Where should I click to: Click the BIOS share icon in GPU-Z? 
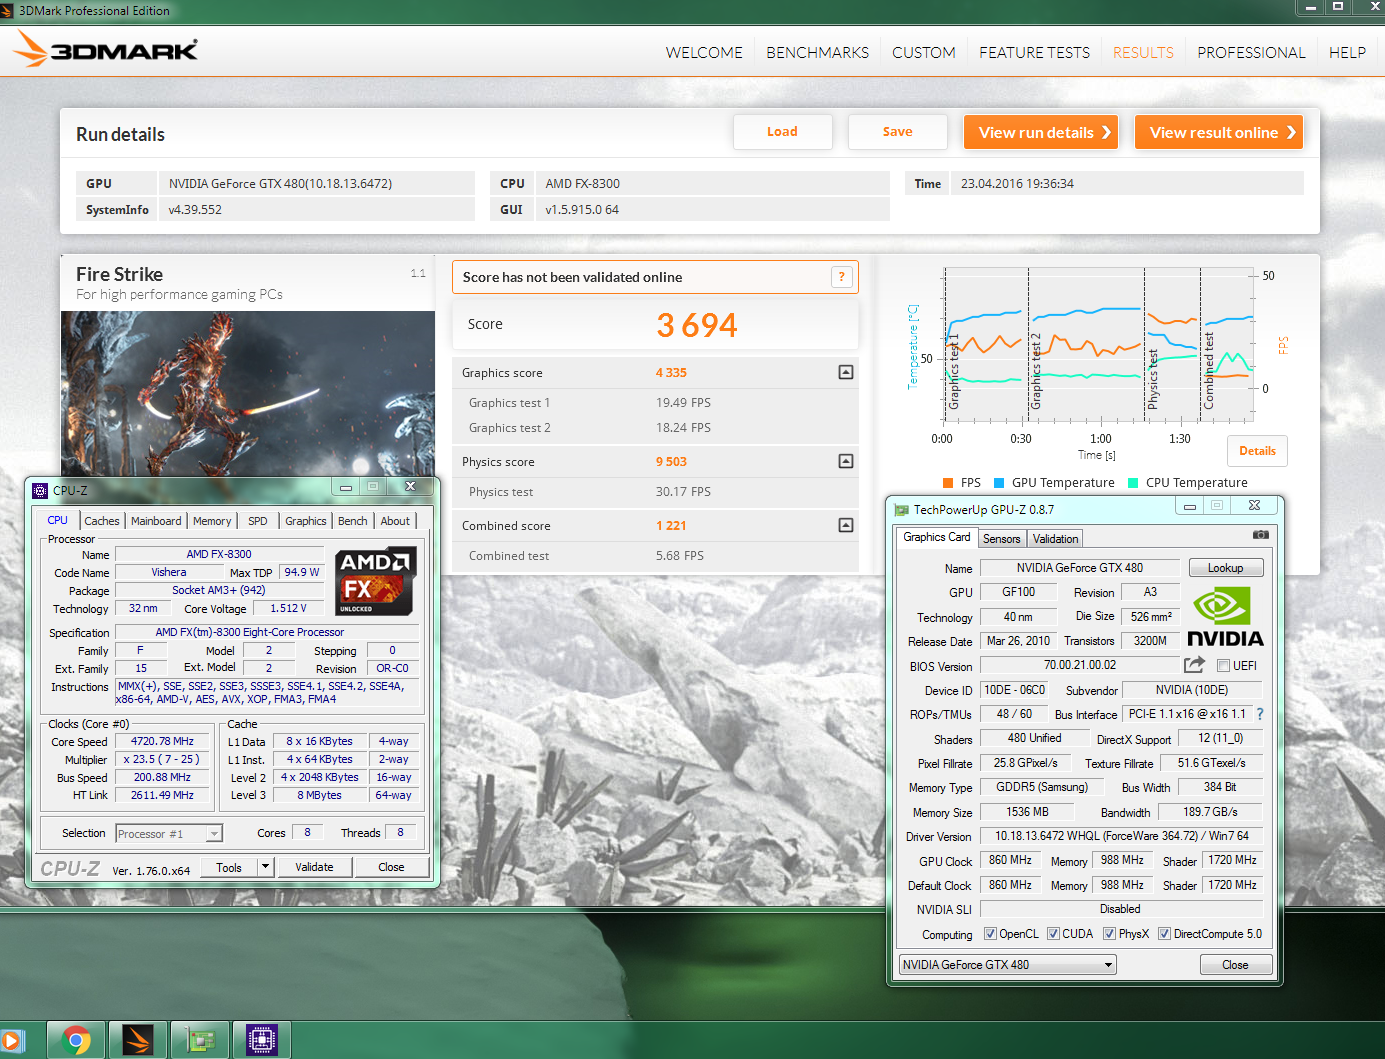click(1194, 665)
